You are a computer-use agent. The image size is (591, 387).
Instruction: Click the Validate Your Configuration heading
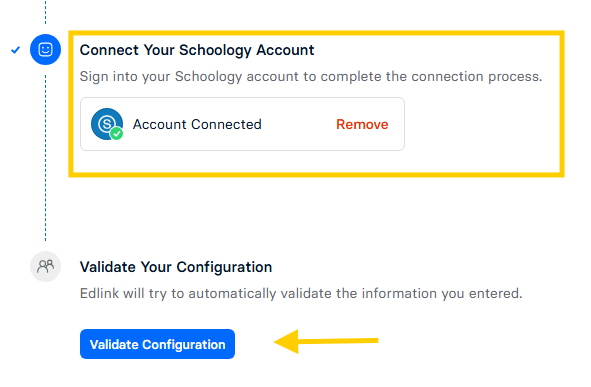[x=176, y=267]
